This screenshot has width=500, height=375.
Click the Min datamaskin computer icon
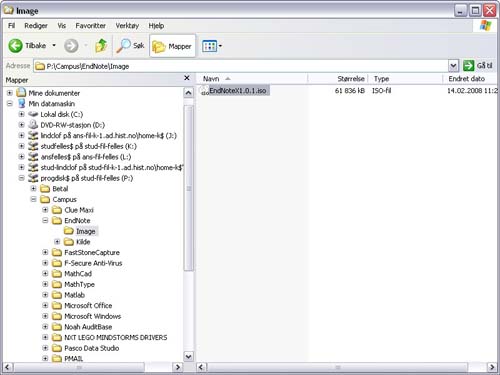point(22,103)
